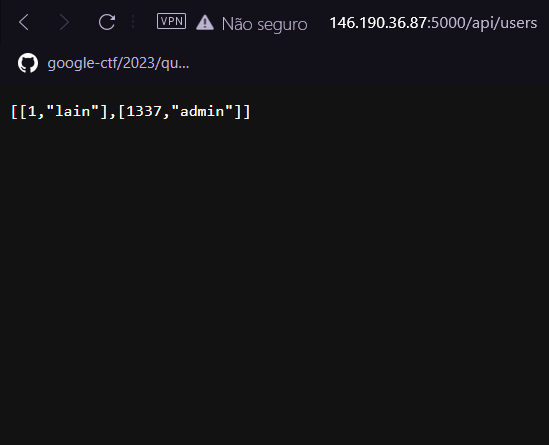Click the "lain" username in the JSON
The height and width of the screenshot is (445, 549).
coord(73,111)
